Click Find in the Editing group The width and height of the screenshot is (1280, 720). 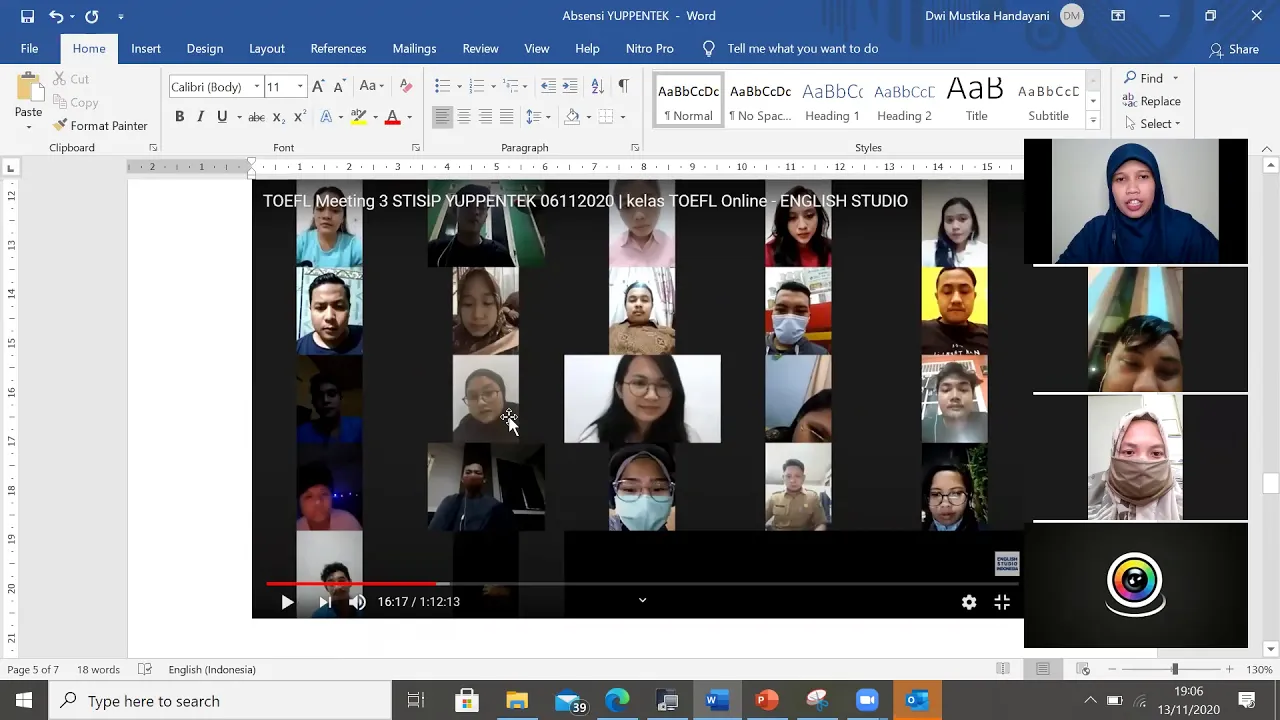click(x=1143, y=78)
